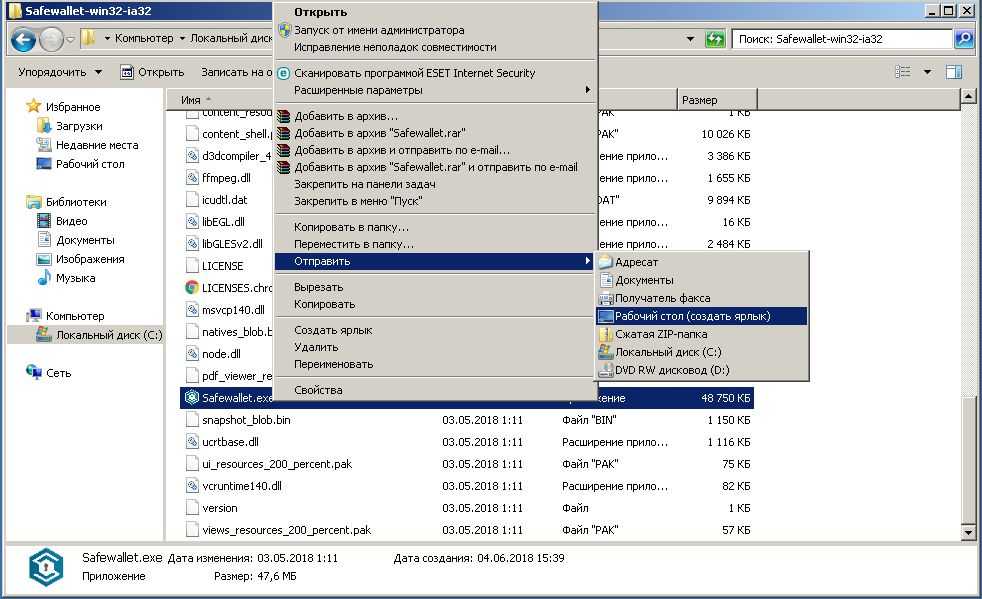Image resolution: width=982 pixels, height=599 pixels.
Task: Choose Сжатая ZIP-папка in submenu
Action: pyautogui.click(x=702, y=334)
